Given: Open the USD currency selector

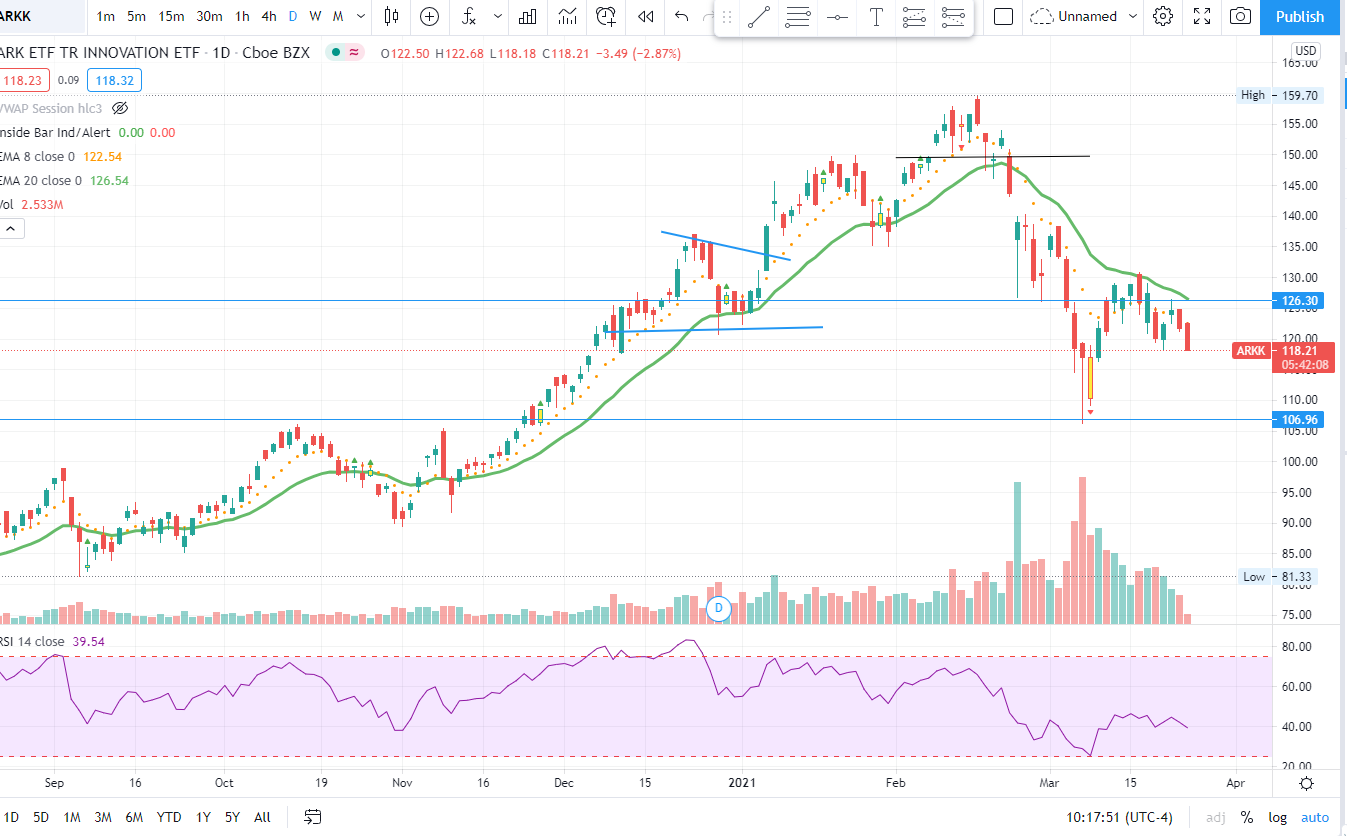Looking at the screenshot, I should pos(1306,51).
